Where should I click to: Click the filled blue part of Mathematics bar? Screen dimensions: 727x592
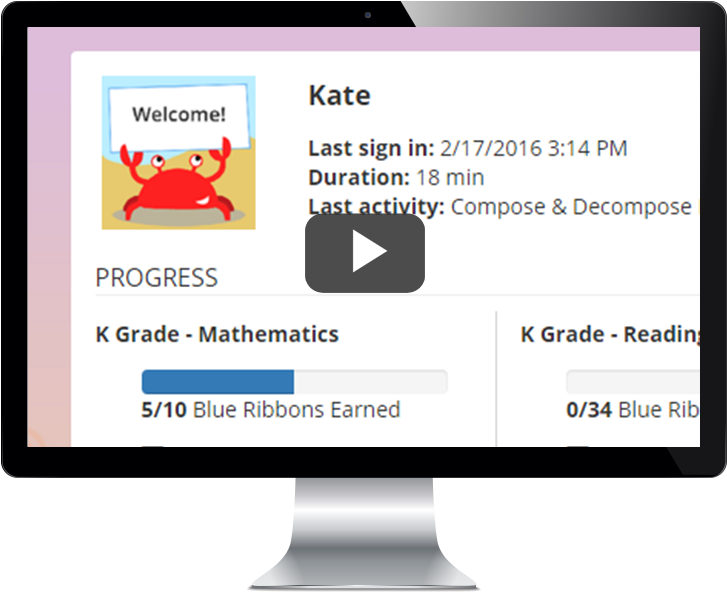[x=218, y=382]
